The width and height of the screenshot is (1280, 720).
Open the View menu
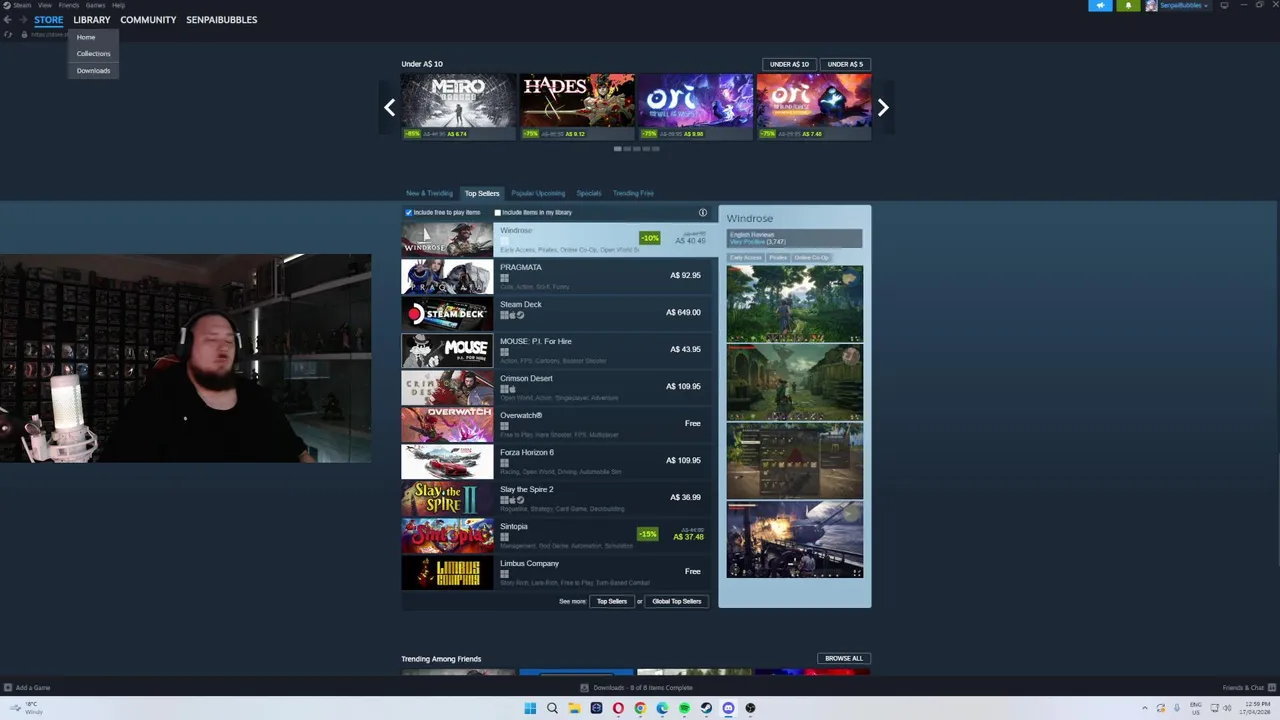pos(45,5)
